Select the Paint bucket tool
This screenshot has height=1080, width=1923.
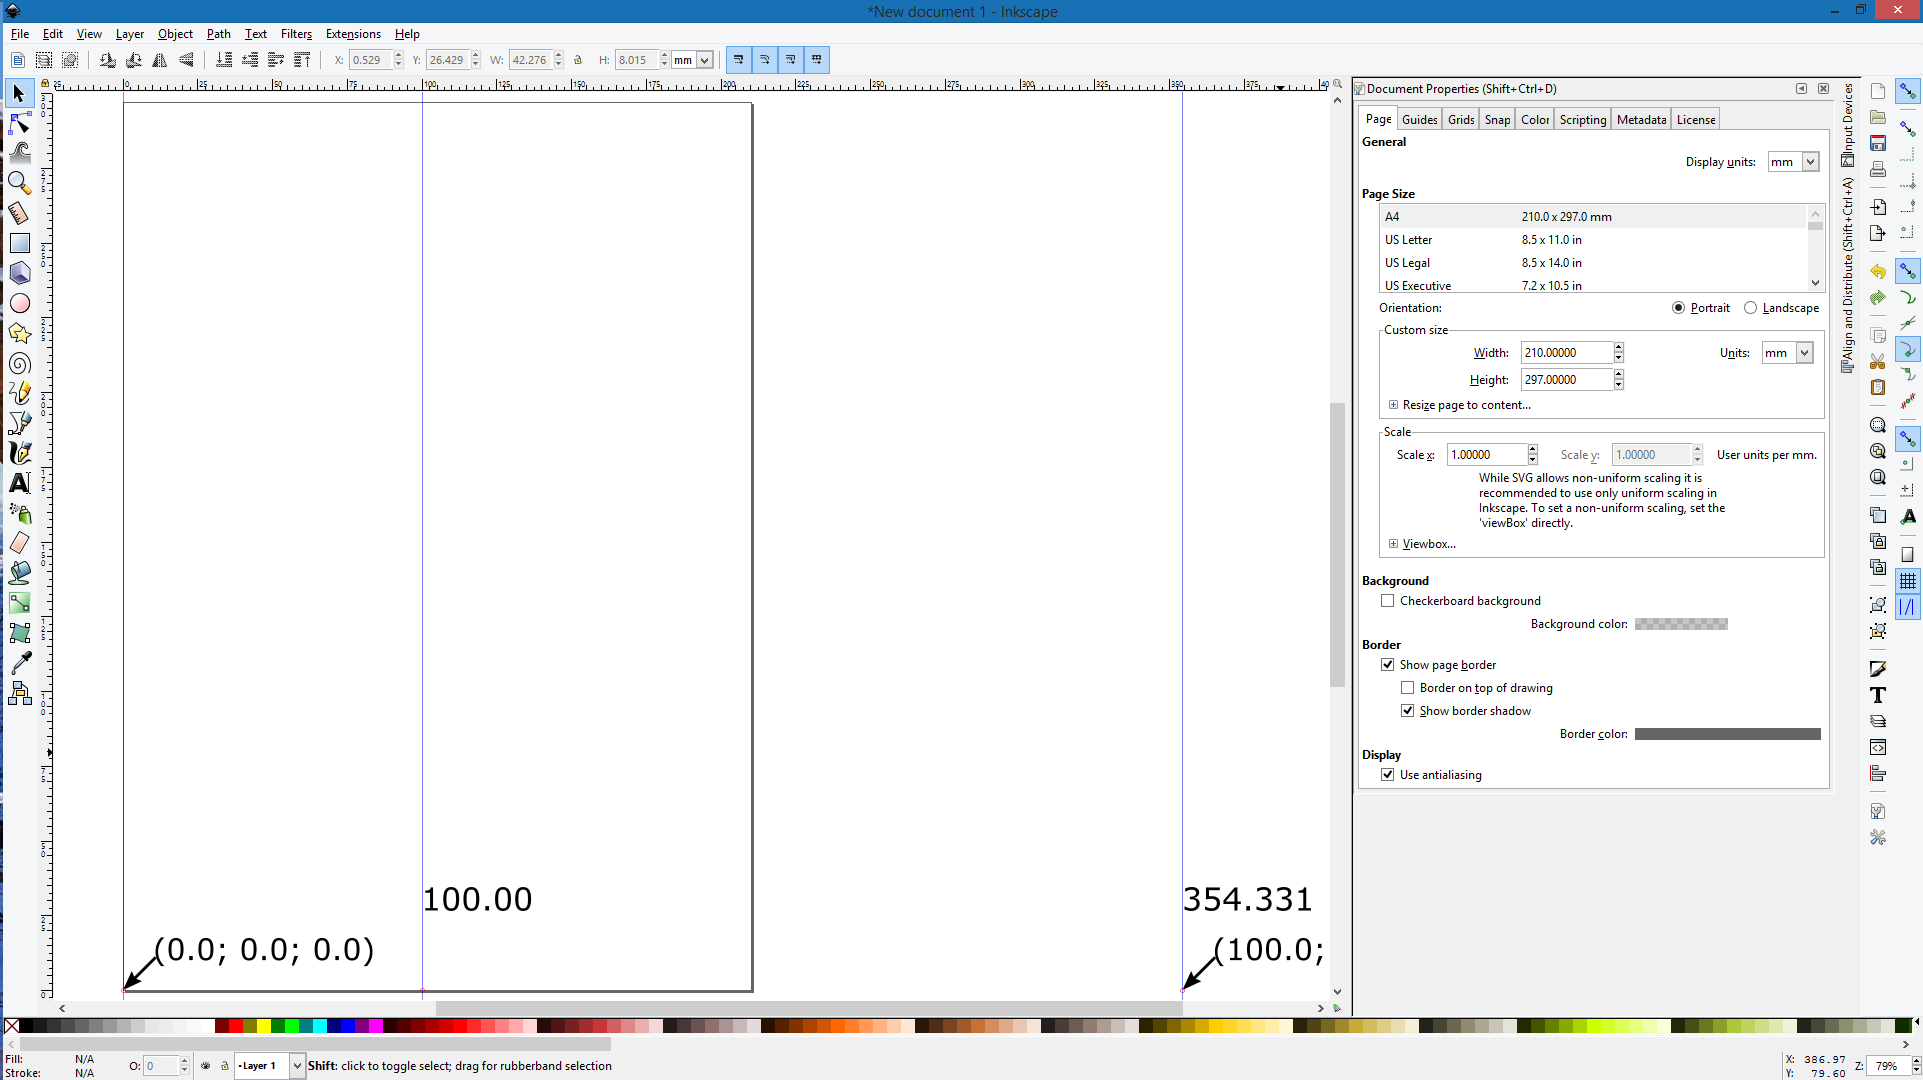[x=19, y=573]
